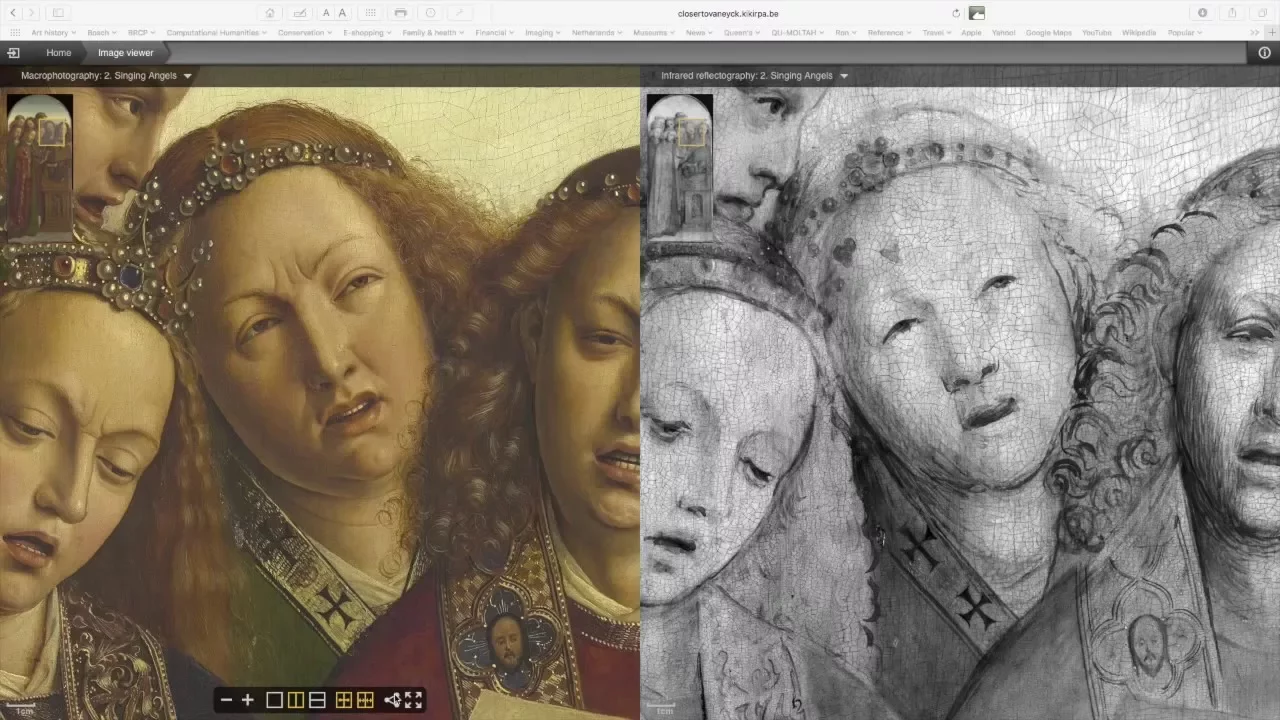Click the reader view icon beside reload
The height and width of the screenshot is (720, 1280).
977,13
